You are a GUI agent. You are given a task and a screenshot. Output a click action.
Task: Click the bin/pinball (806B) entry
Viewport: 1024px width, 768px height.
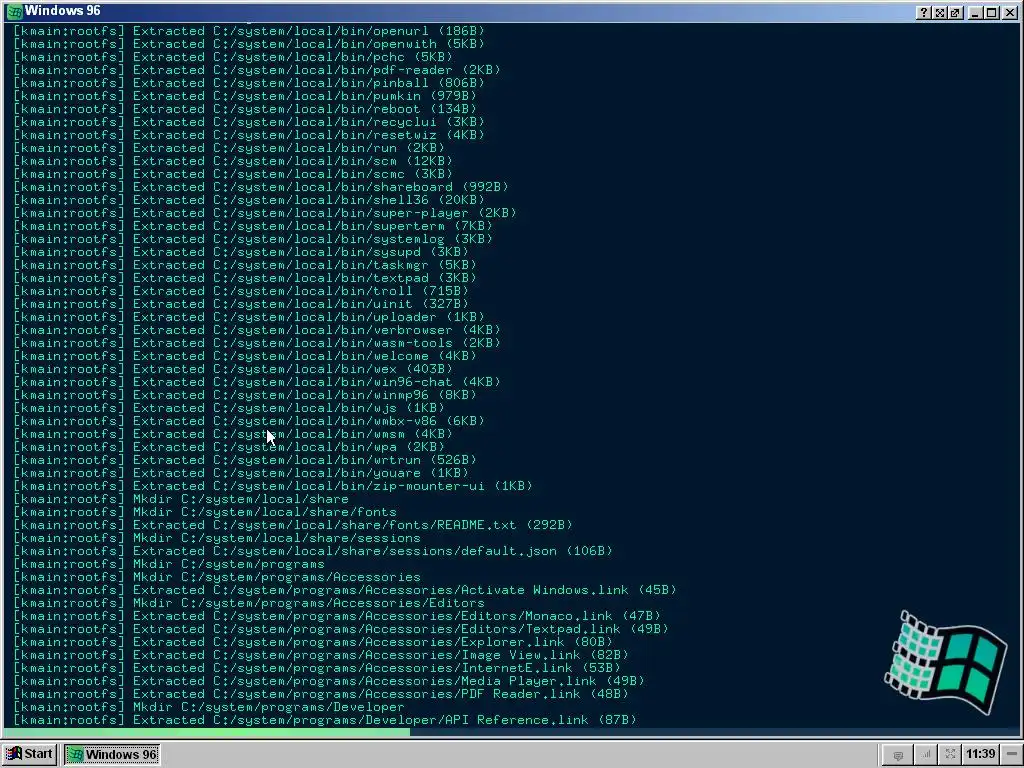249,83
